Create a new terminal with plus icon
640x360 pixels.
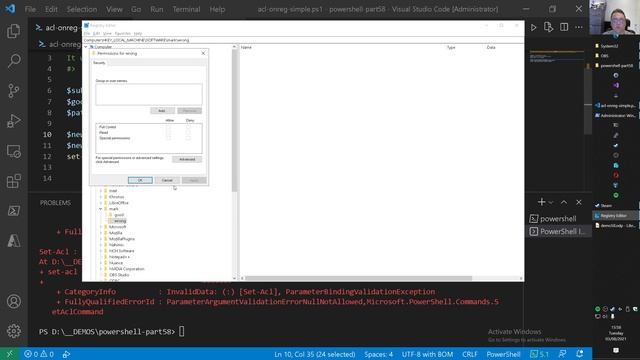[541, 202]
